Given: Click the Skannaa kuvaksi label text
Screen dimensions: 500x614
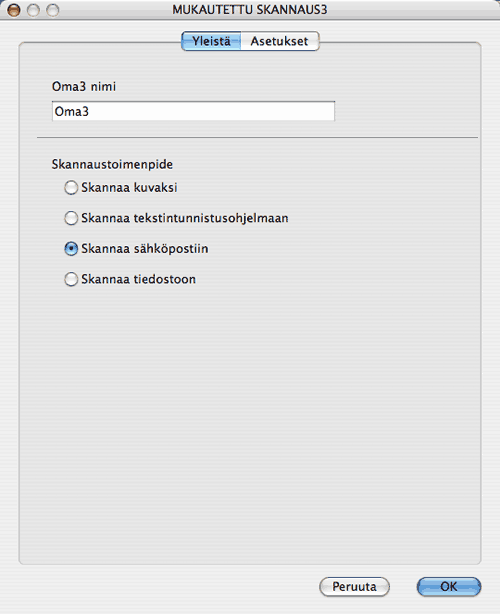Looking at the screenshot, I should coord(129,188).
